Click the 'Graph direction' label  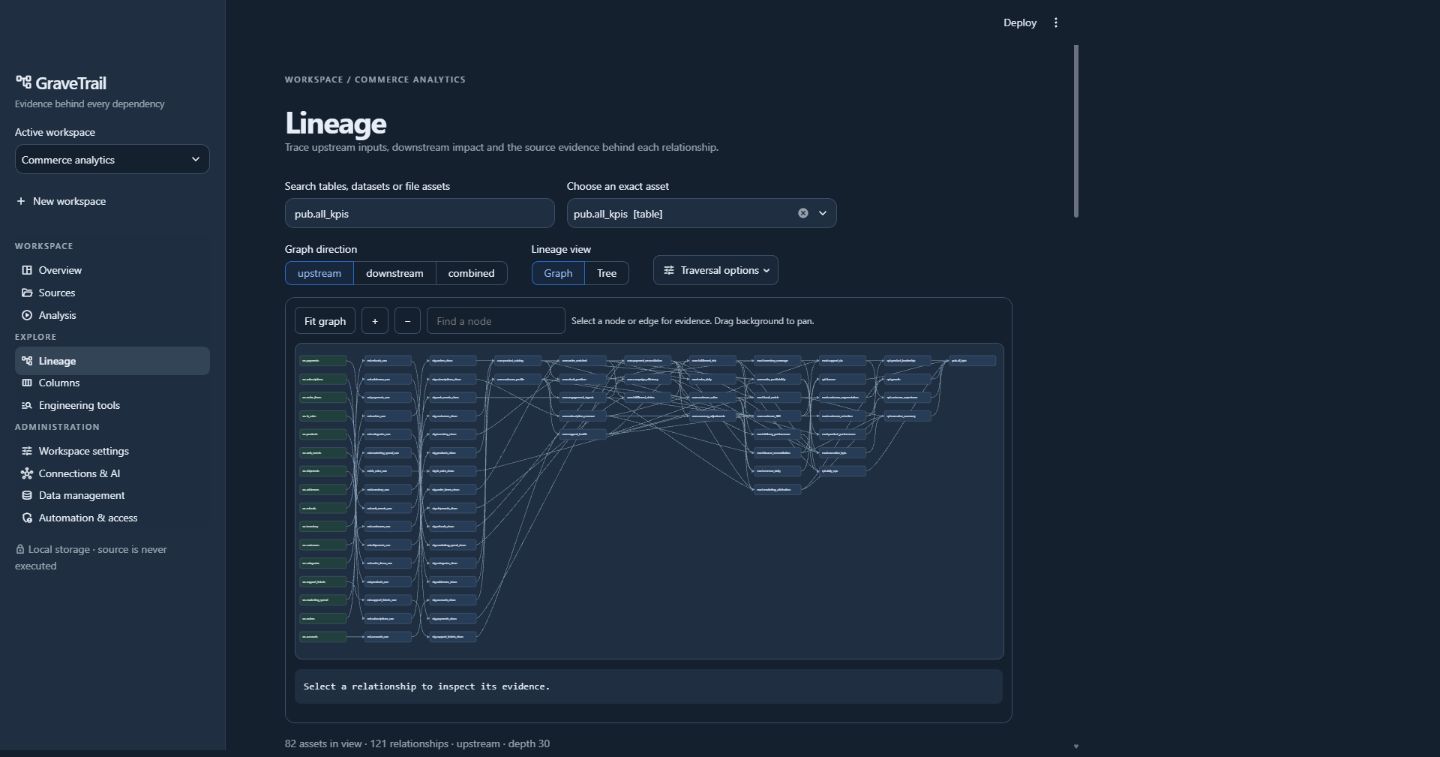(x=321, y=249)
